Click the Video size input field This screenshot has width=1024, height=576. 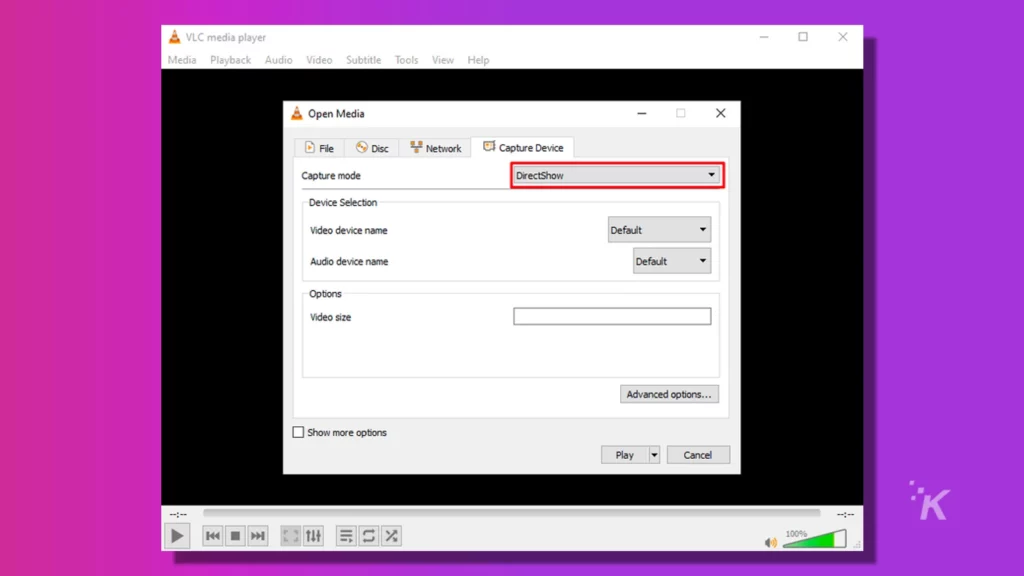[612, 317]
